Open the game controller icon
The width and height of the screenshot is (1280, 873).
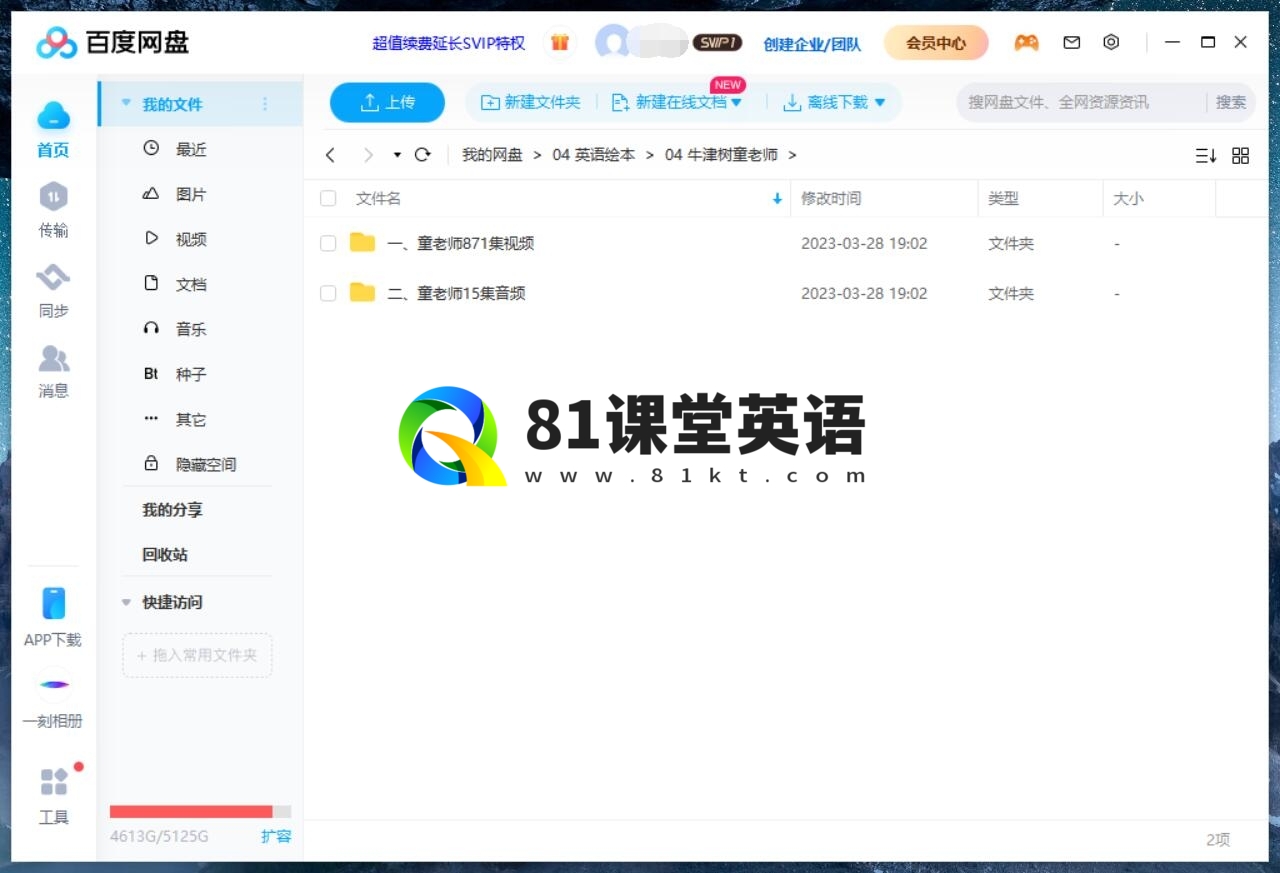[1026, 43]
